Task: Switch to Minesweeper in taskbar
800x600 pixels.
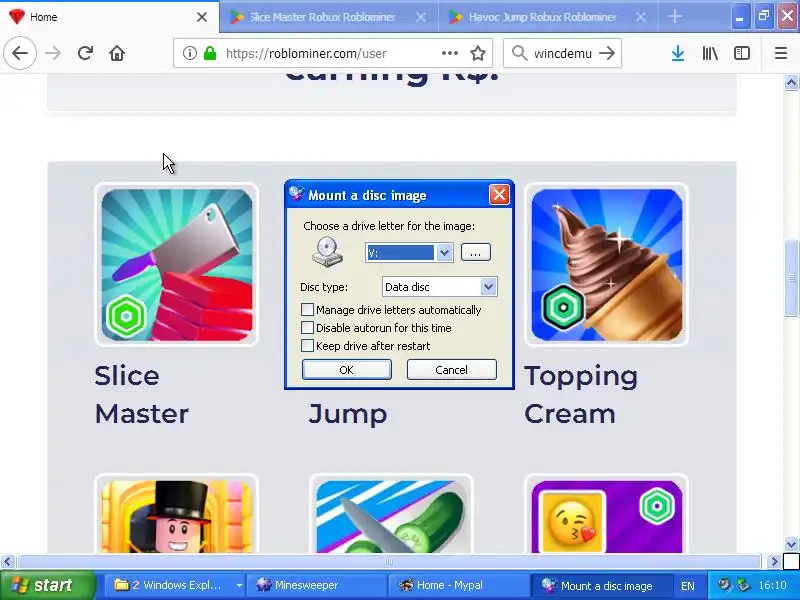Action: [x=316, y=585]
